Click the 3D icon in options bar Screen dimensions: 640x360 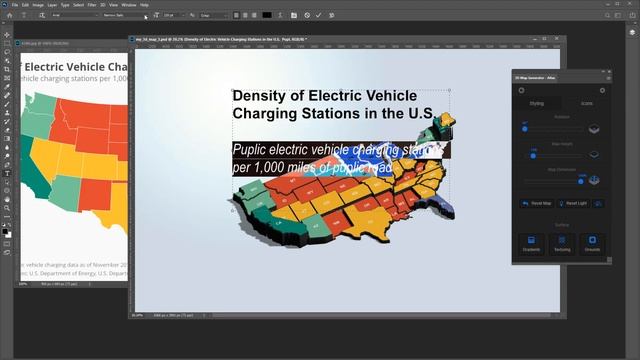(331, 15)
